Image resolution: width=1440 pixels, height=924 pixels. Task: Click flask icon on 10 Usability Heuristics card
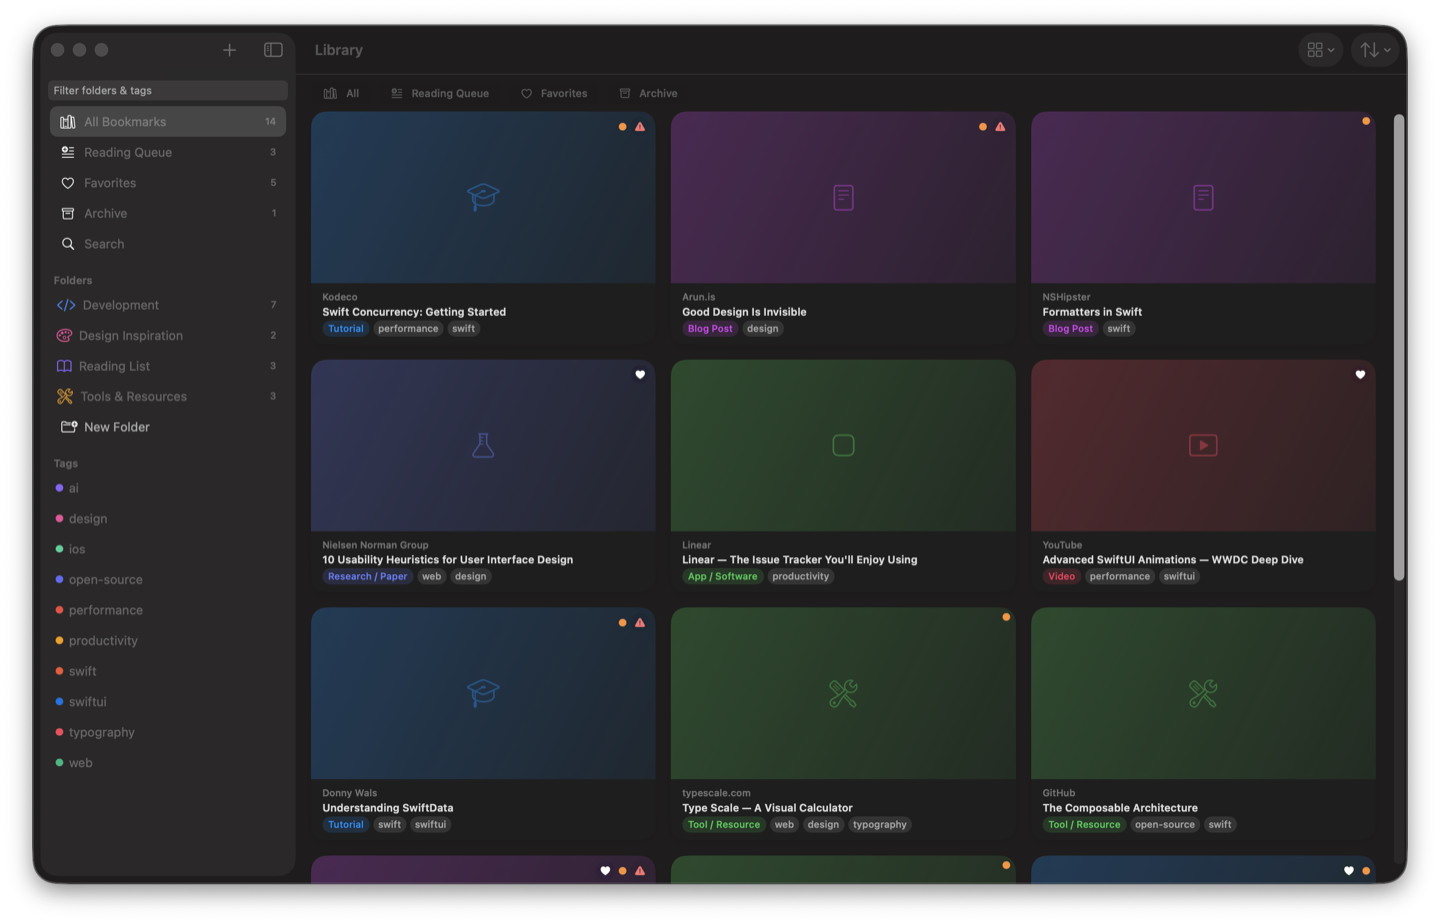[x=483, y=445]
